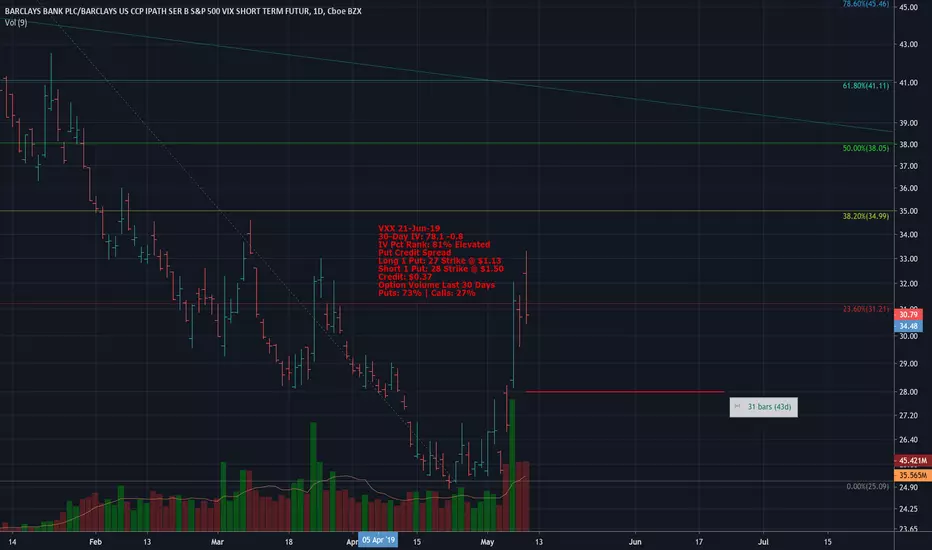Select the Vol (9) indicator label
Image resolution: width=932 pixels, height=550 pixels.
[x=15, y=23]
